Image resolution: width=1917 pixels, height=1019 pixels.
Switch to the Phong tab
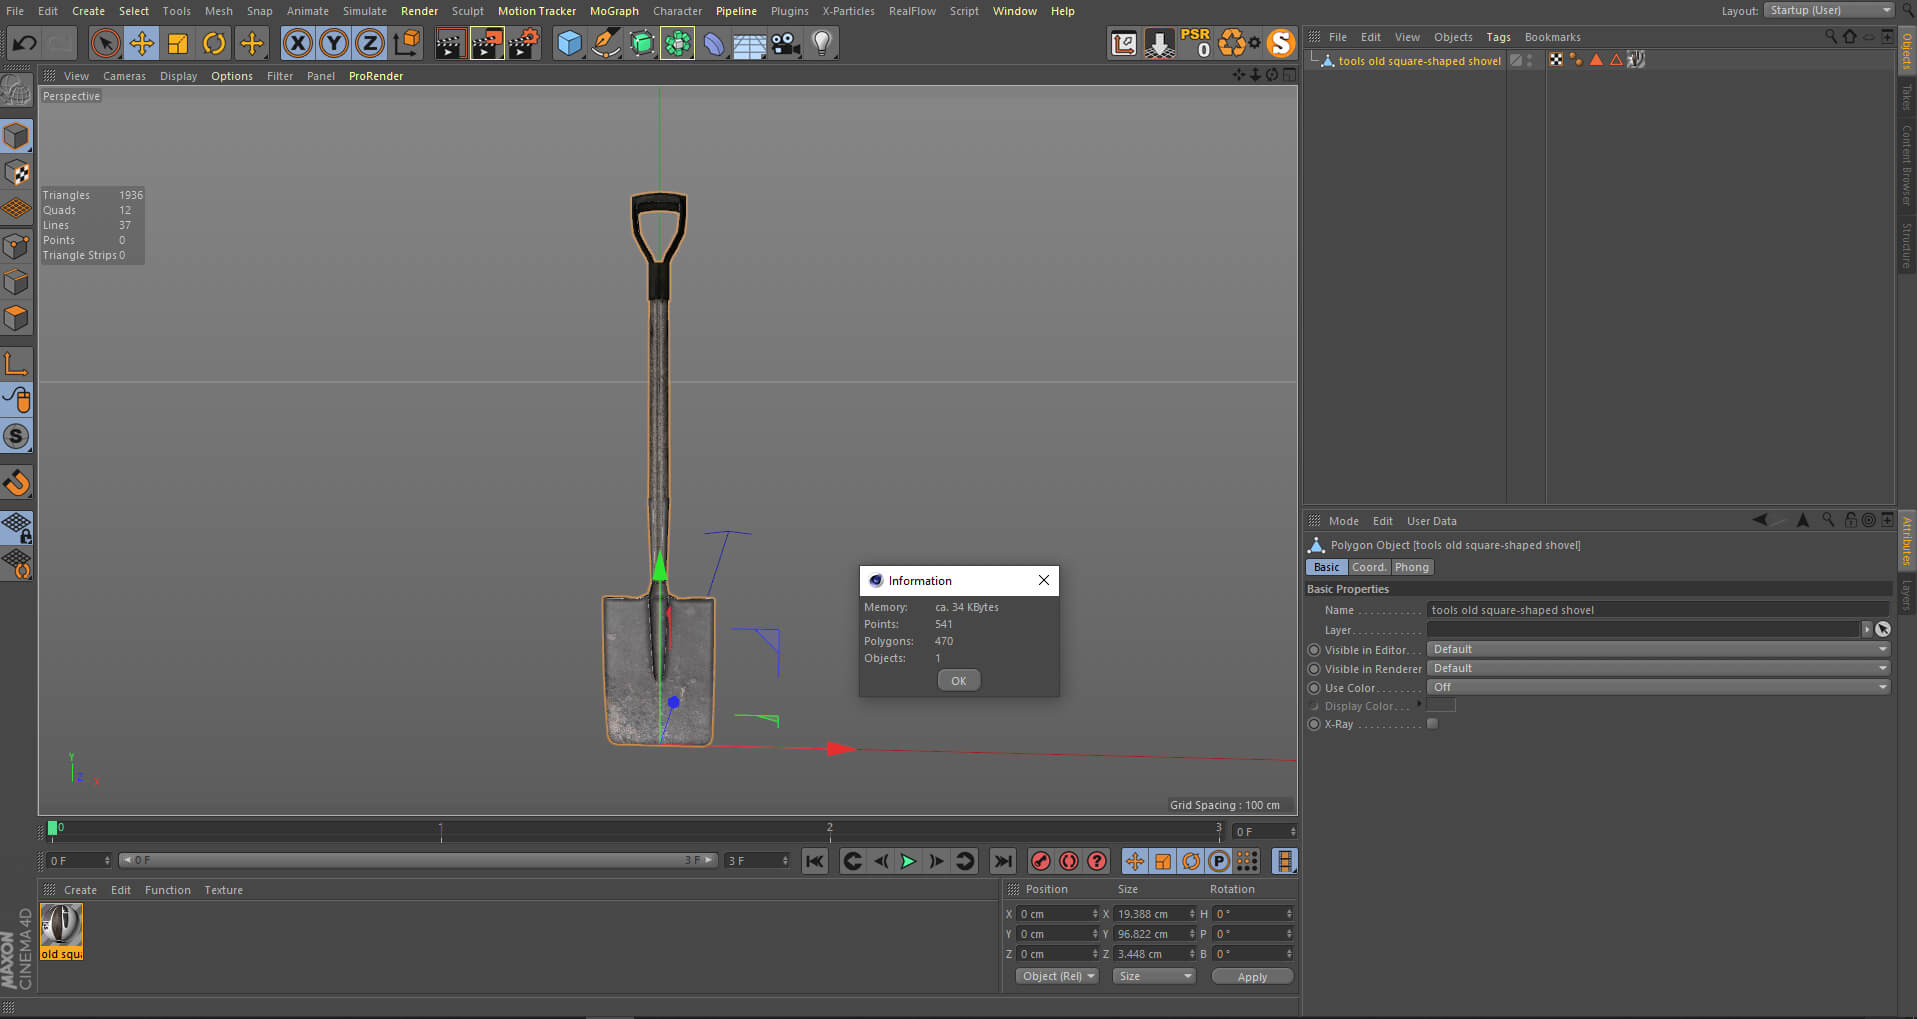(1411, 567)
